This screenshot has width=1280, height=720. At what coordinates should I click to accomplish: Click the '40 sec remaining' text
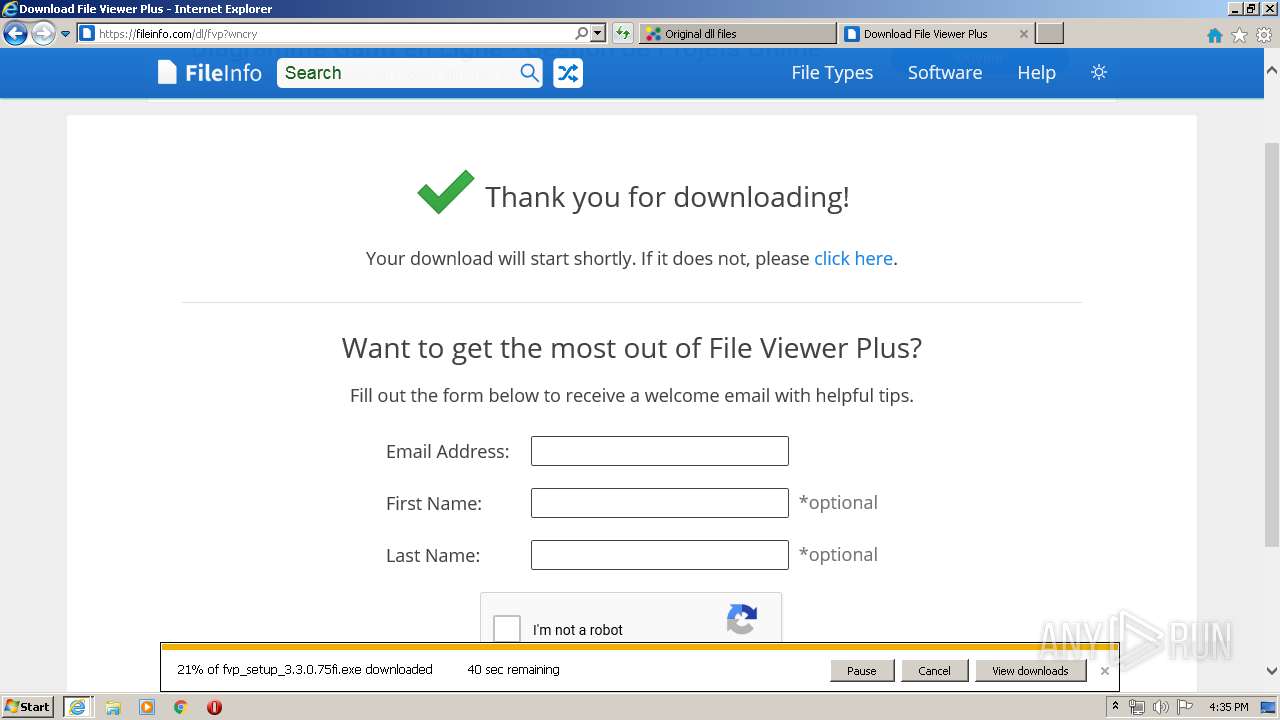pyautogui.click(x=513, y=670)
